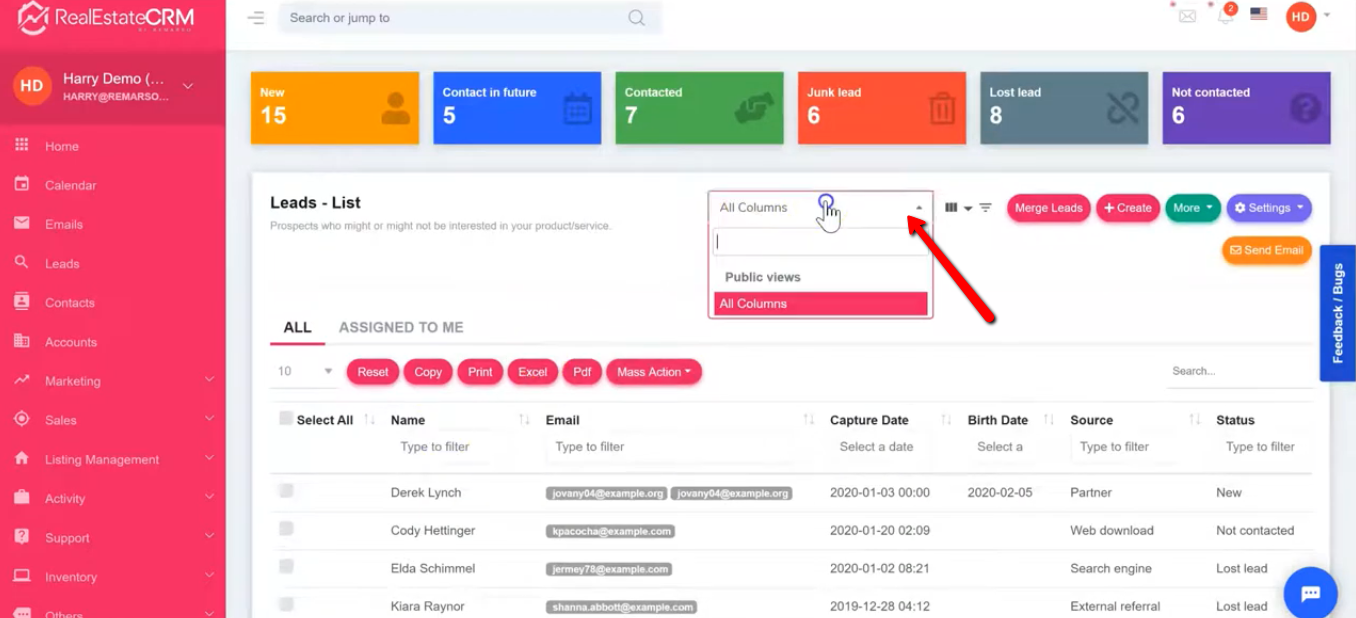Tick the checkbox for Derek Lynch
This screenshot has height=618, width=1356.
[x=286, y=491]
